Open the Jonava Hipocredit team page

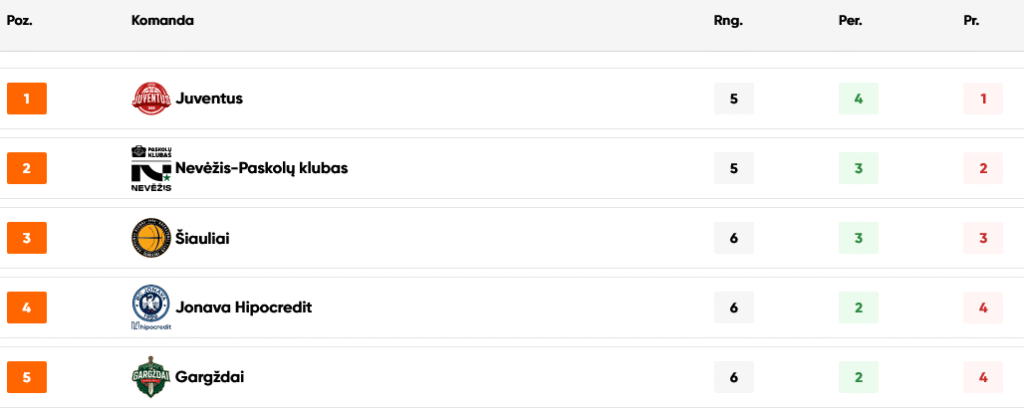244,307
